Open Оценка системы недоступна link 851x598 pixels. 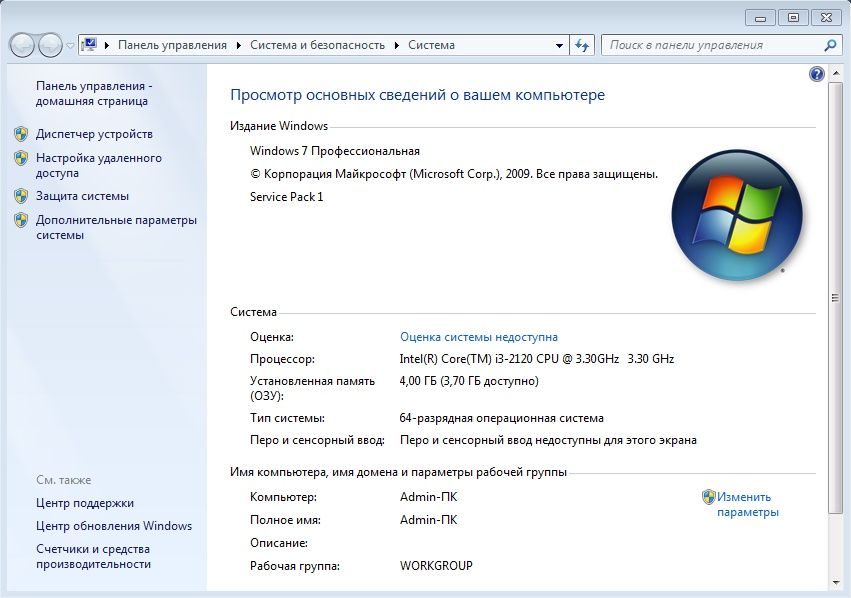tap(479, 337)
